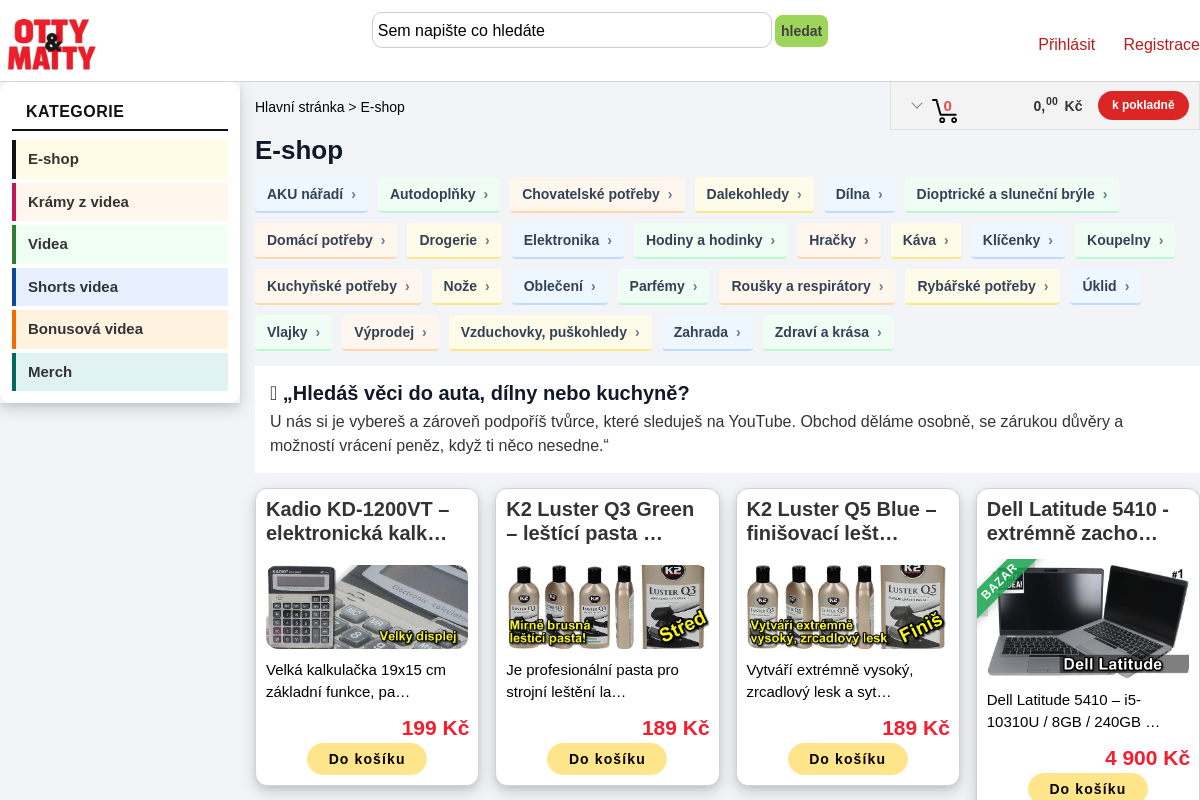Open Hodiny a hodinky category
Viewport: 1200px width, 800px height.
(x=711, y=240)
